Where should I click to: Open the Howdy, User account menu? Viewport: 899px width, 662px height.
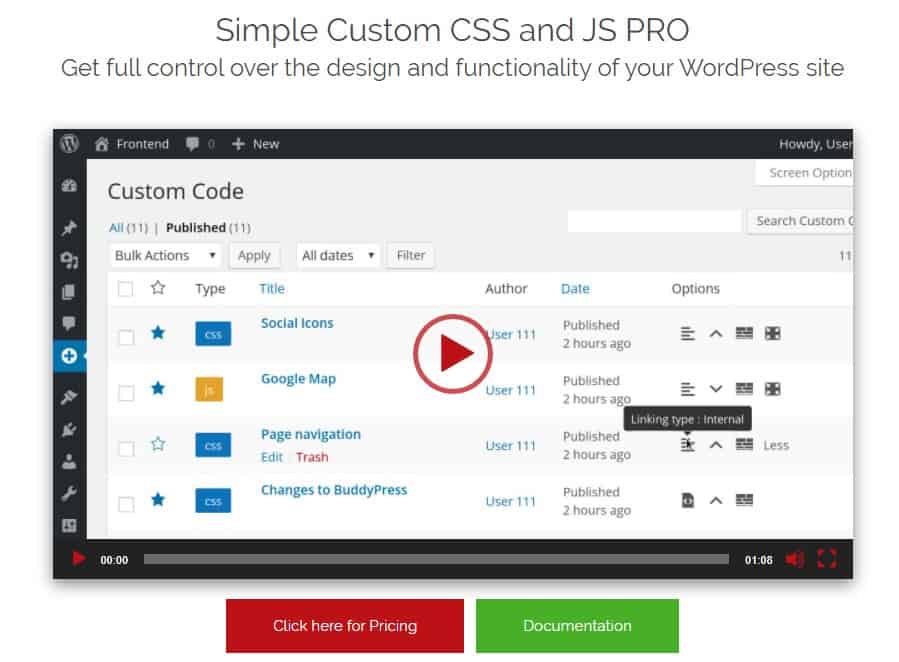[x=815, y=144]
